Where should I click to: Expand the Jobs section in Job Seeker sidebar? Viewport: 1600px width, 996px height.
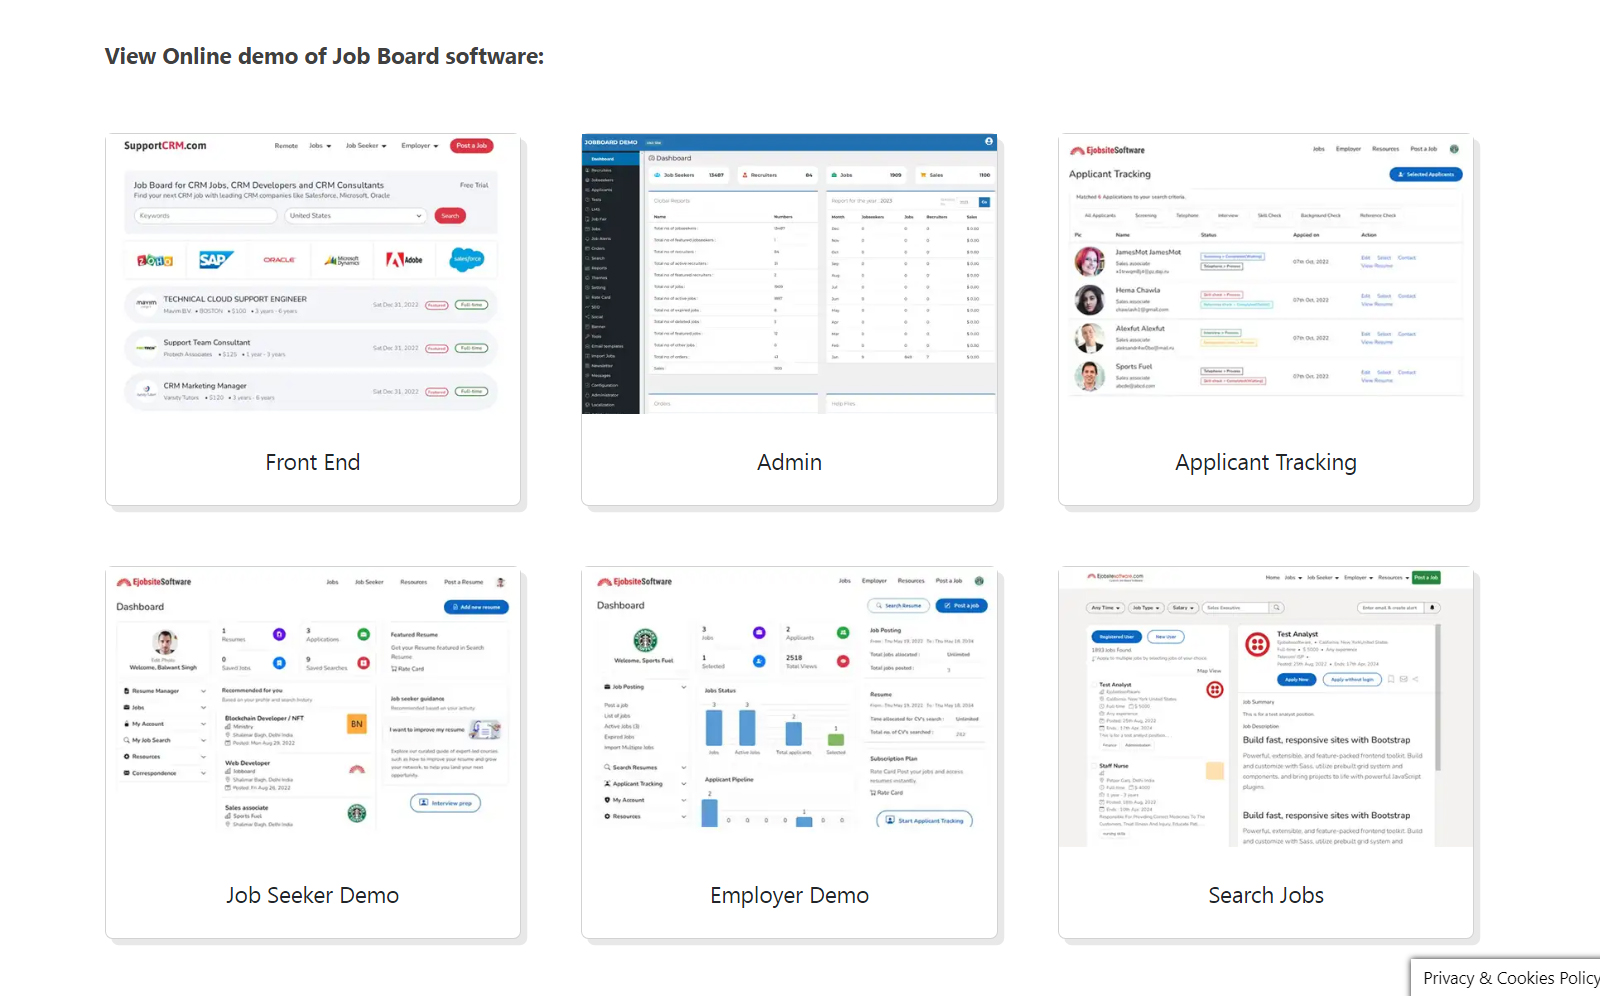203,707
